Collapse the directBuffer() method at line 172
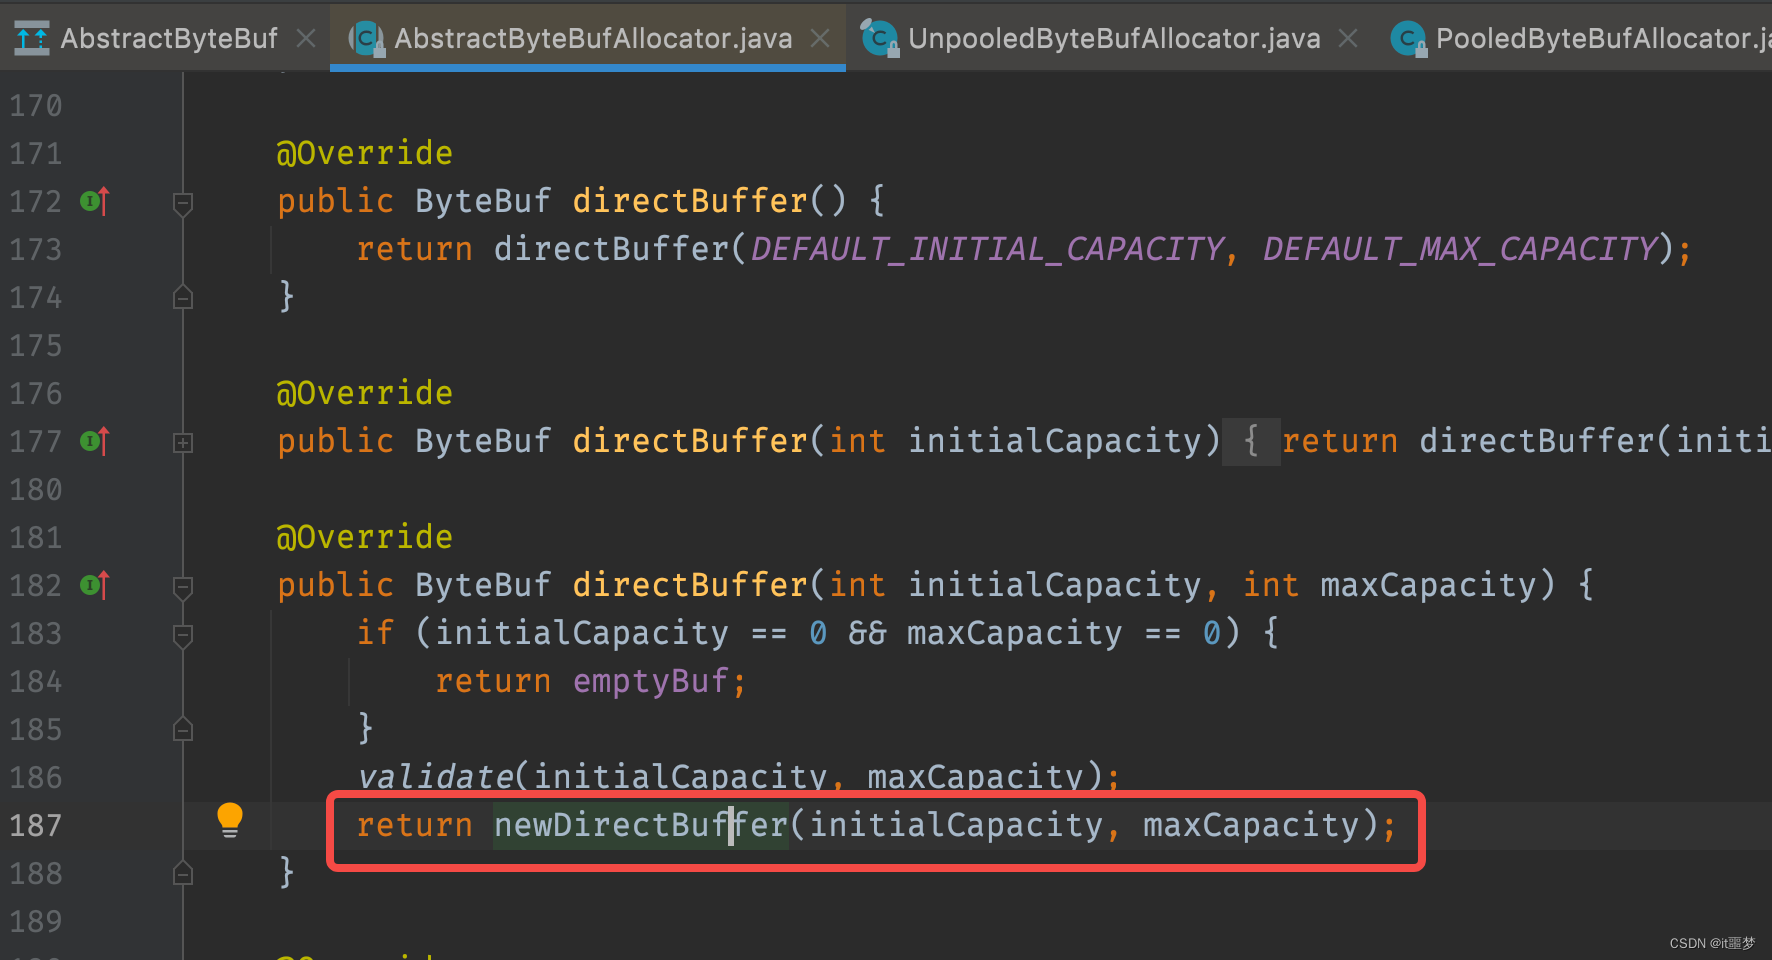1772x960 pixels. pos(183,204)
